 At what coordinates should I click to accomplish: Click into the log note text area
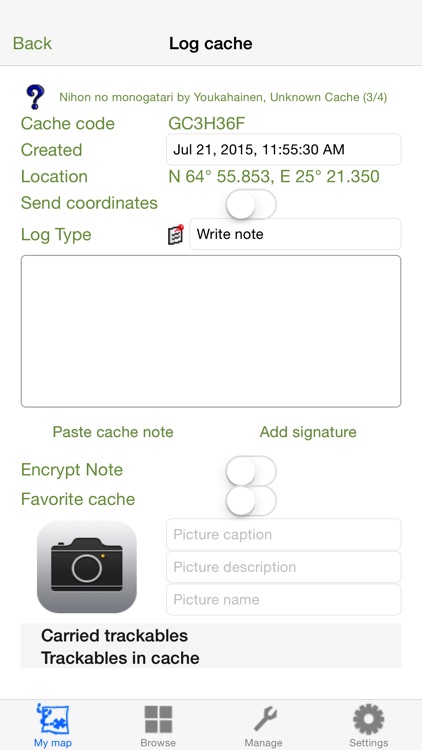[211, 331]
